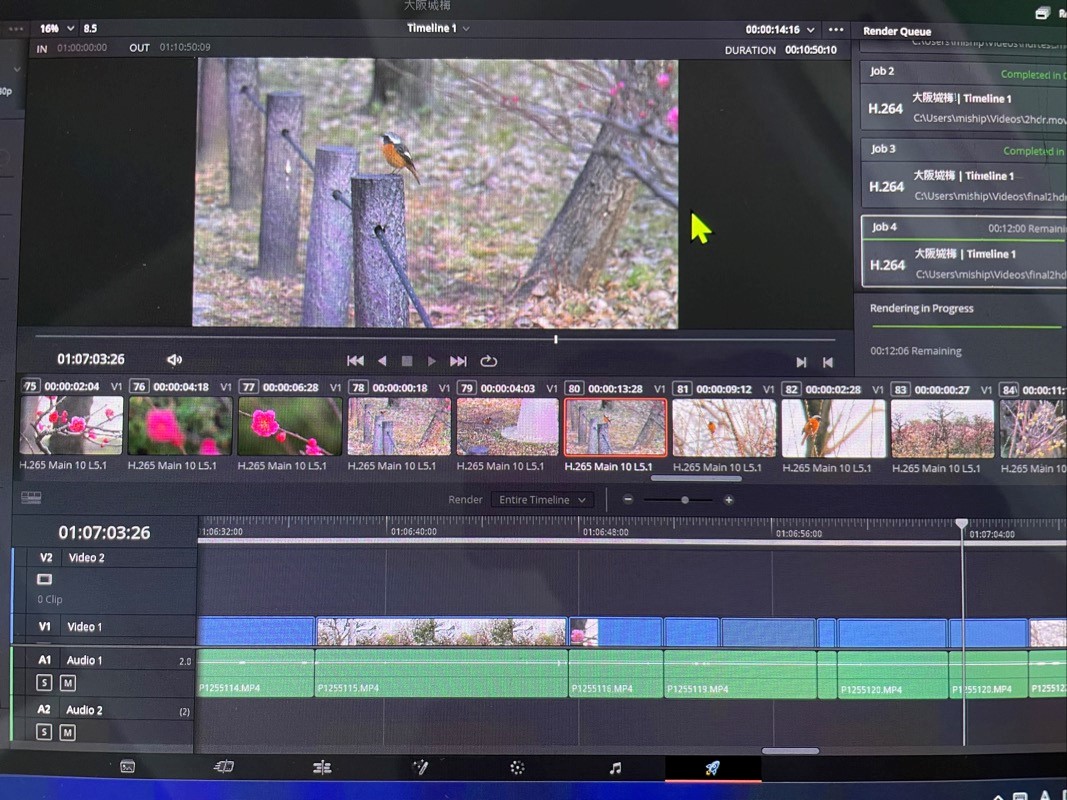The width and height of the screenshot is (1067, 800).
Task: Open the Render Entire Timeline dropdown
Action: (x=543, y=500)
